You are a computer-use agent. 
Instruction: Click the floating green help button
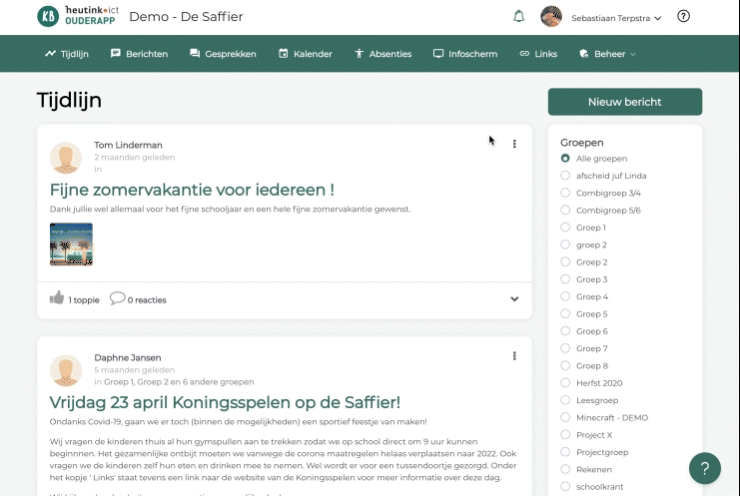pyautogui.click(x=705, y=468)
